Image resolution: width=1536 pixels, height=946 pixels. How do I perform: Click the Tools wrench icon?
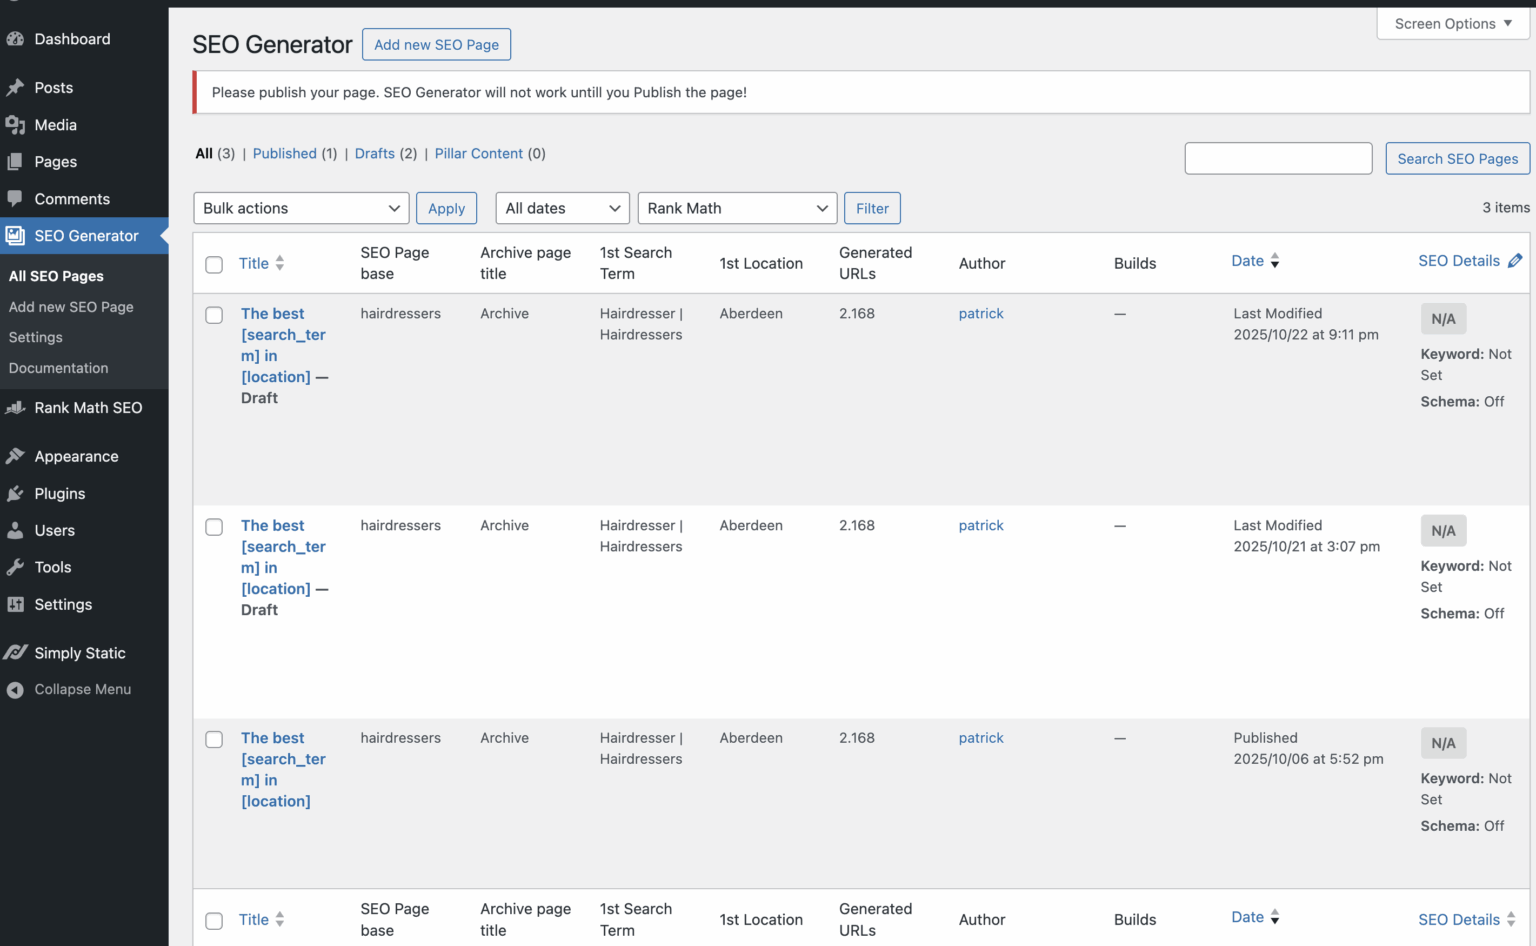[15, 568]
